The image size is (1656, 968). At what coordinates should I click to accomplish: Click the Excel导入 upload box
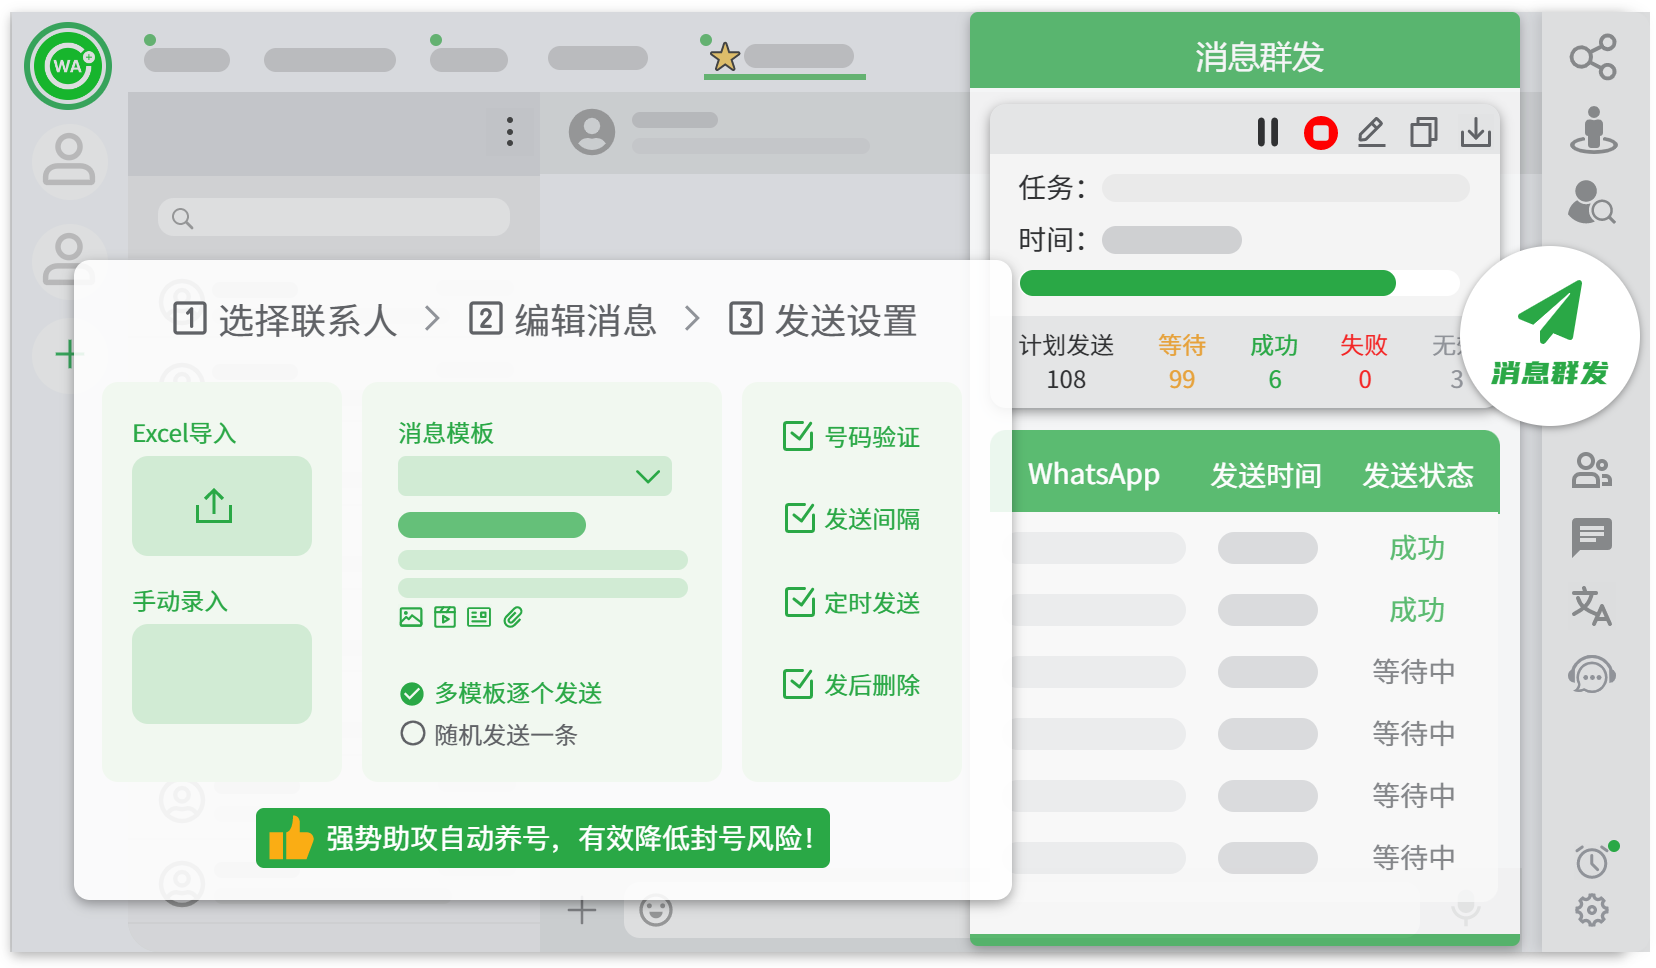pos(222,506)
